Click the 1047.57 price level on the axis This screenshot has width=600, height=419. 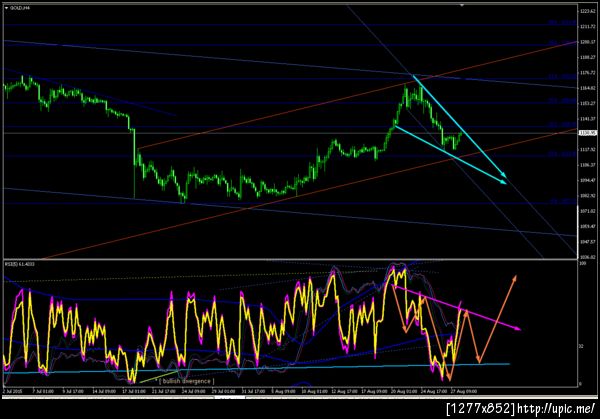(587, 242)
